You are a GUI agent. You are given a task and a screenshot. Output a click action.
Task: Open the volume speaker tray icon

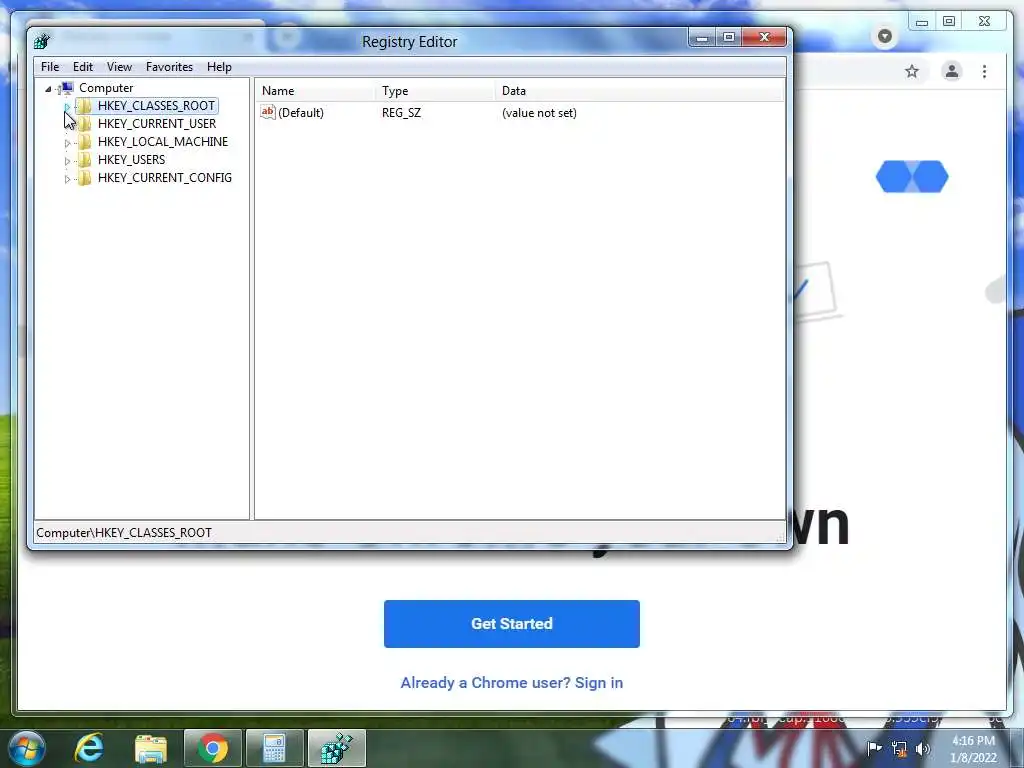[x=923, y=748]
